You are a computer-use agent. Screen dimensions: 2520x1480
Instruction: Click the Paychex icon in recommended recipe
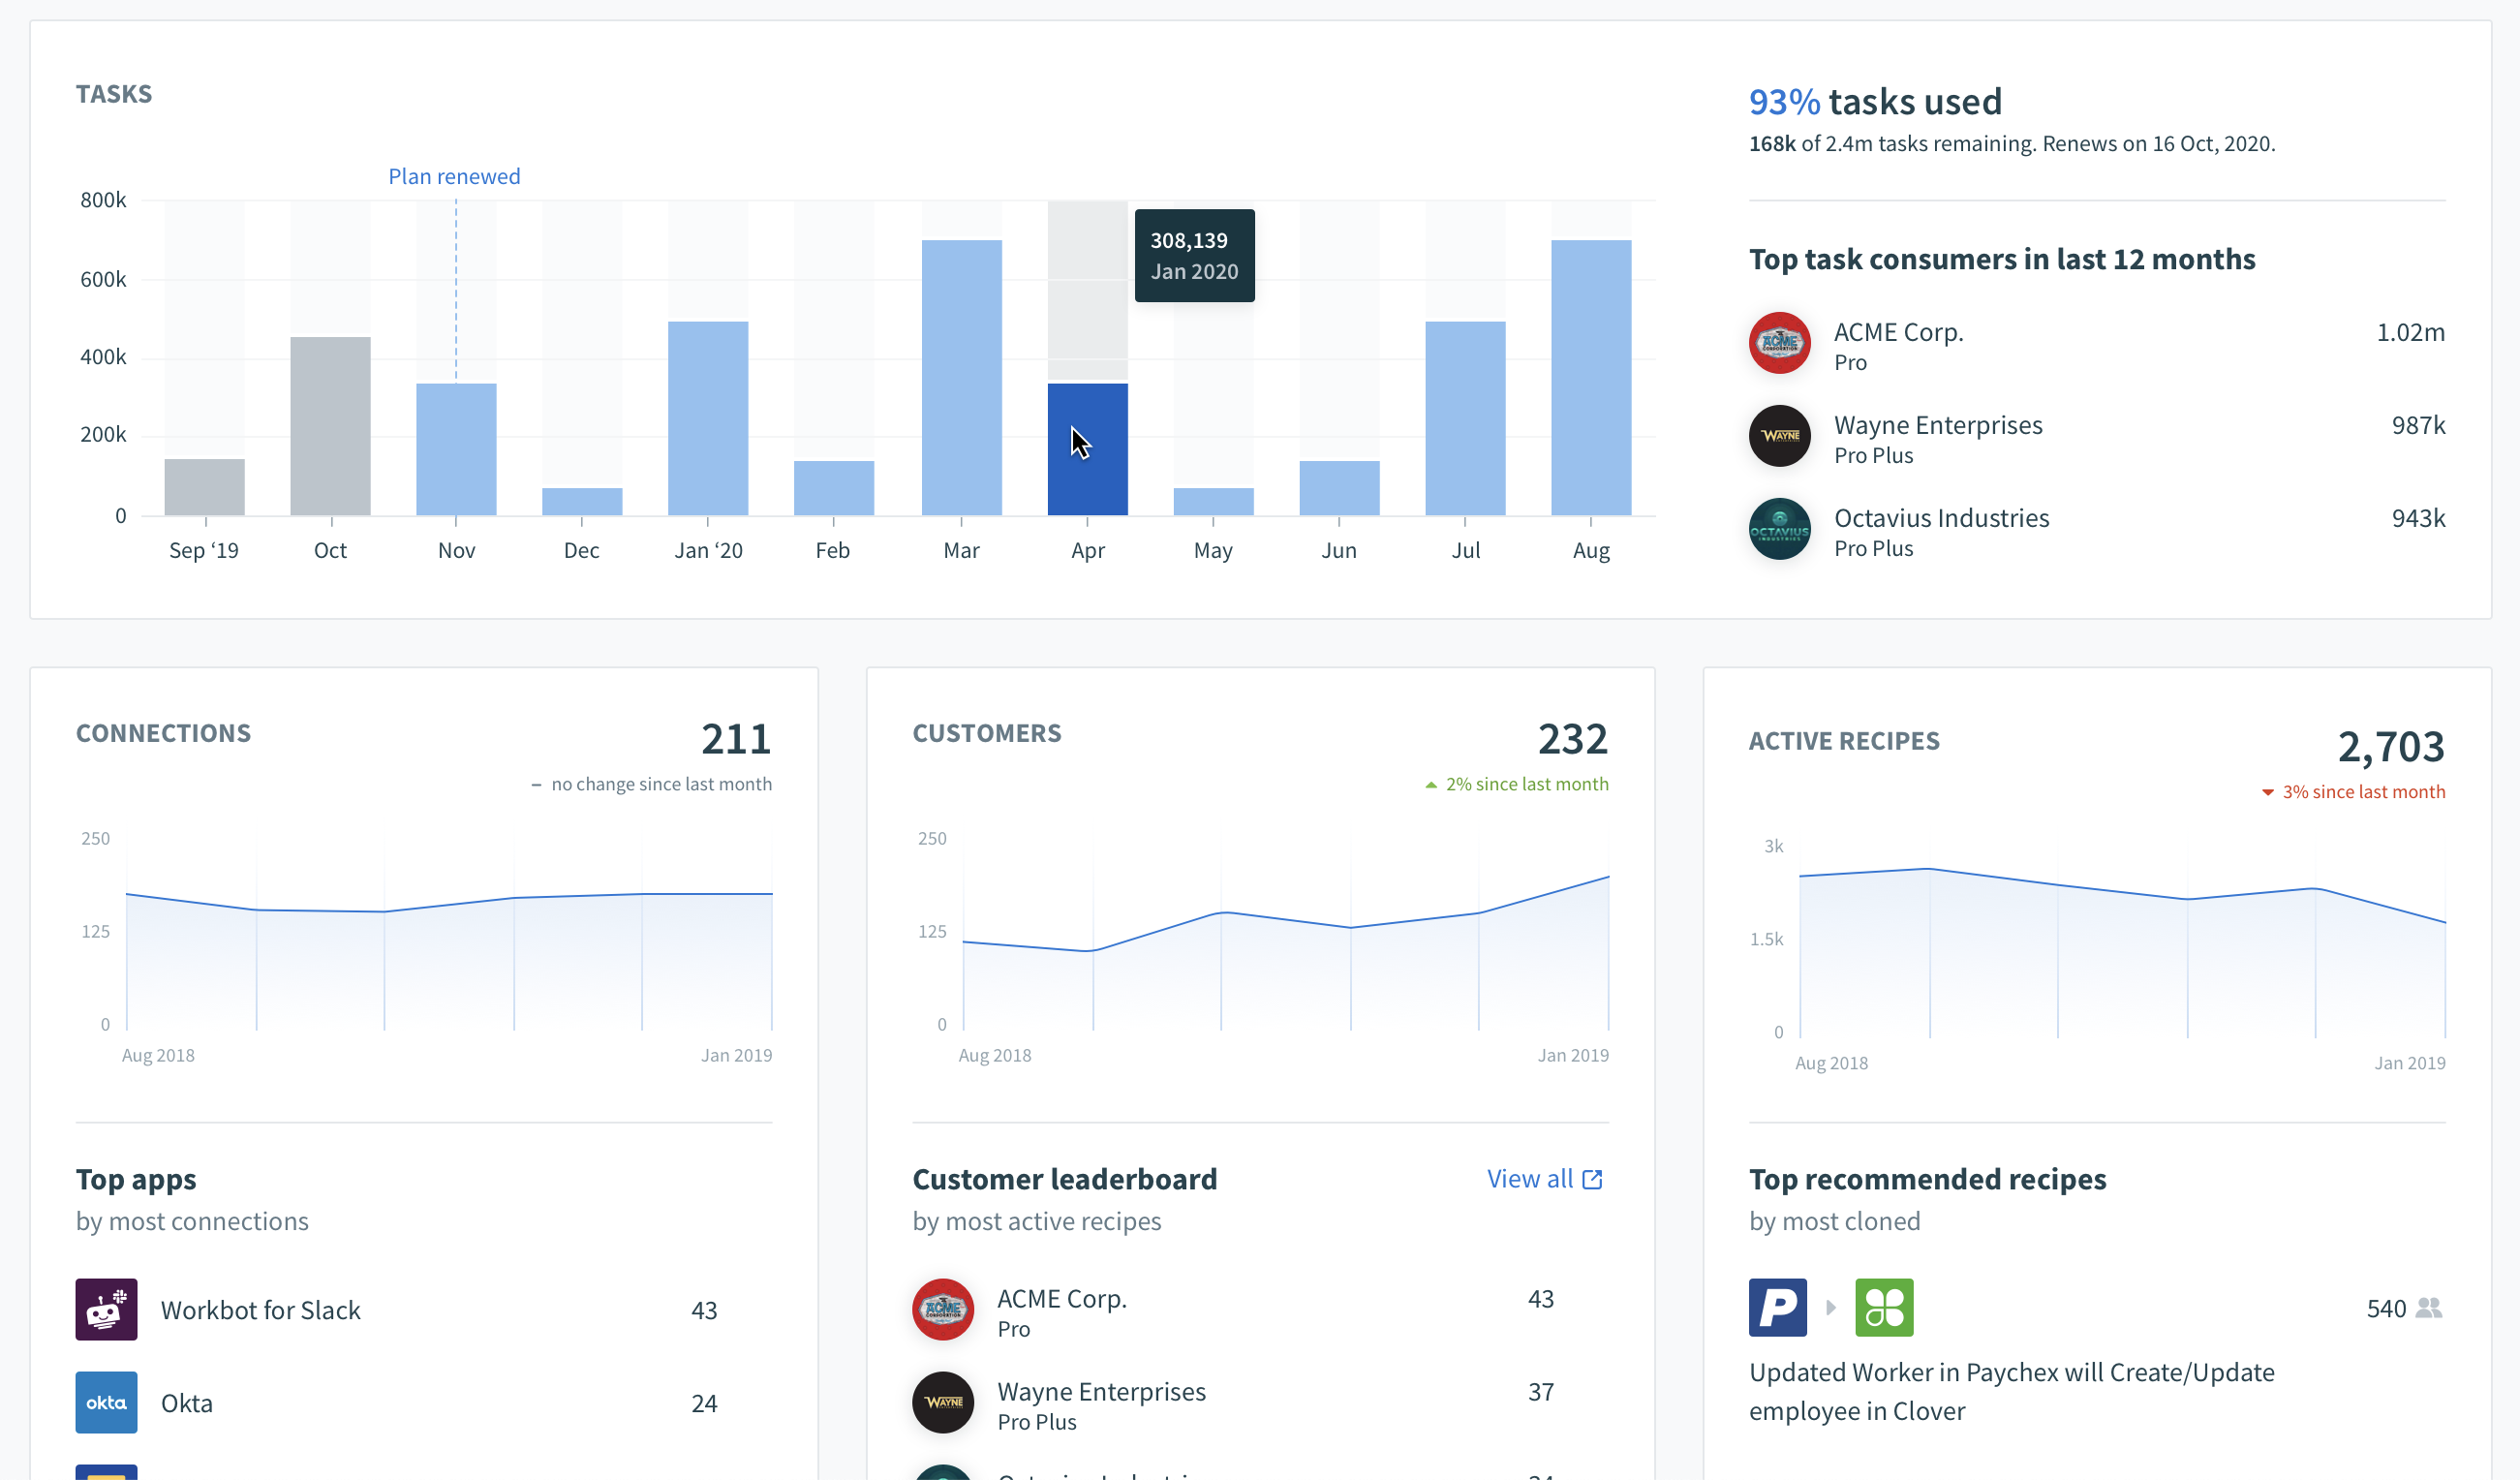1777,1307
